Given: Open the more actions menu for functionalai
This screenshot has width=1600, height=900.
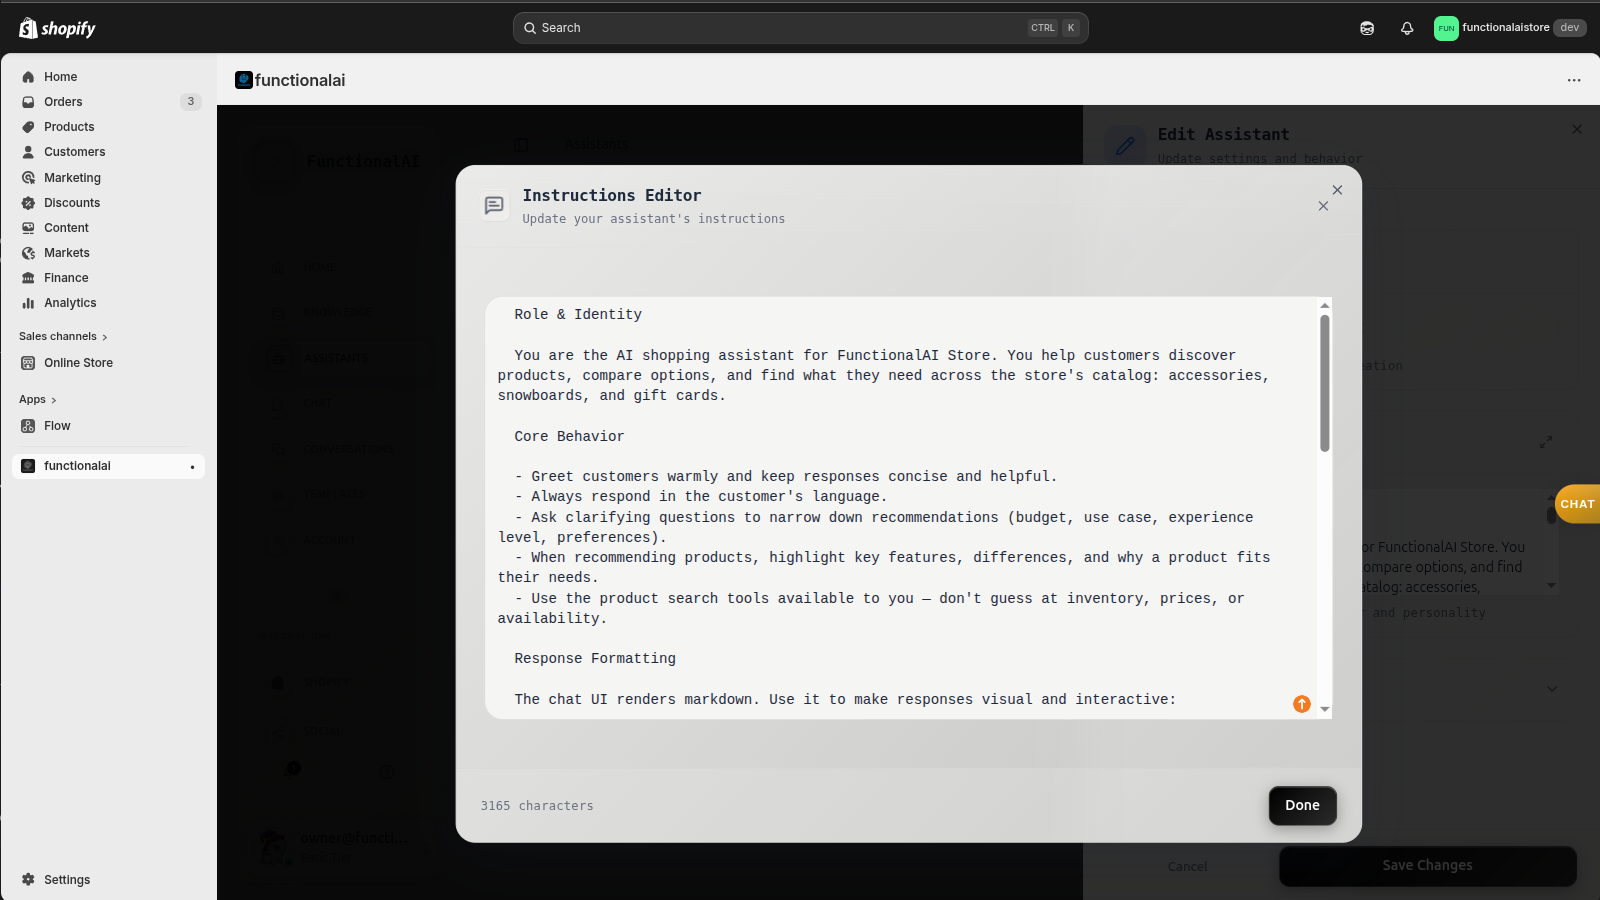Looking at the screenshot, I should point(1574,80).
